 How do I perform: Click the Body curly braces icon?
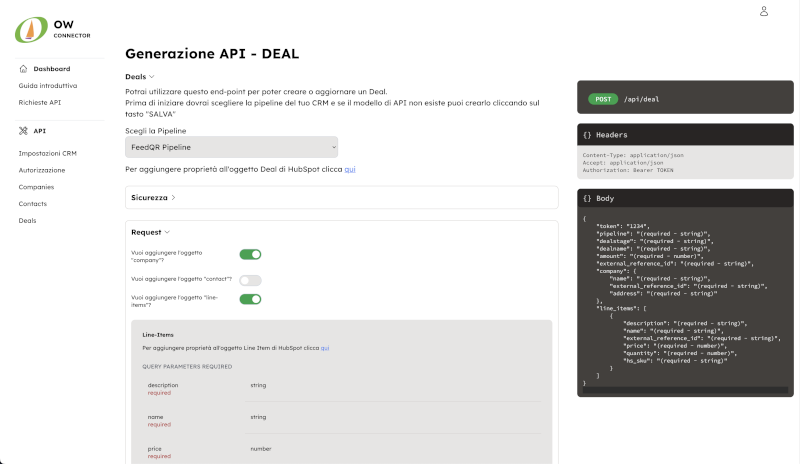pyautogui.click(x=587, y=198)
